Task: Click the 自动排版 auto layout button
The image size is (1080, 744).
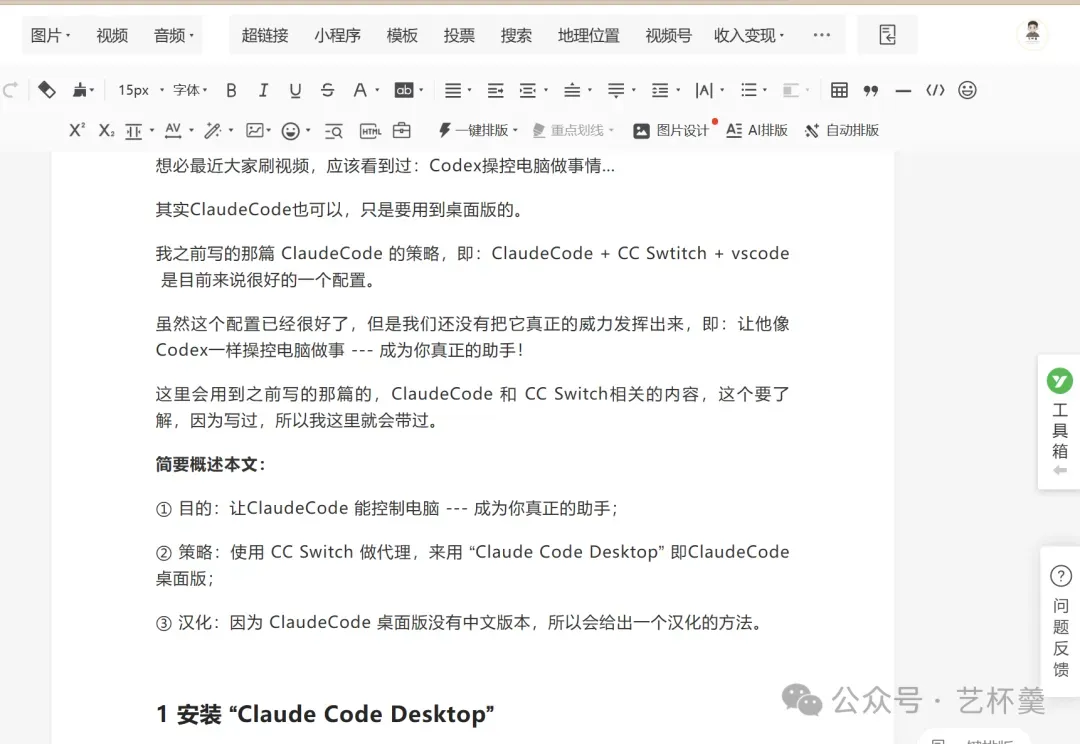Action: tap(842, 130)
